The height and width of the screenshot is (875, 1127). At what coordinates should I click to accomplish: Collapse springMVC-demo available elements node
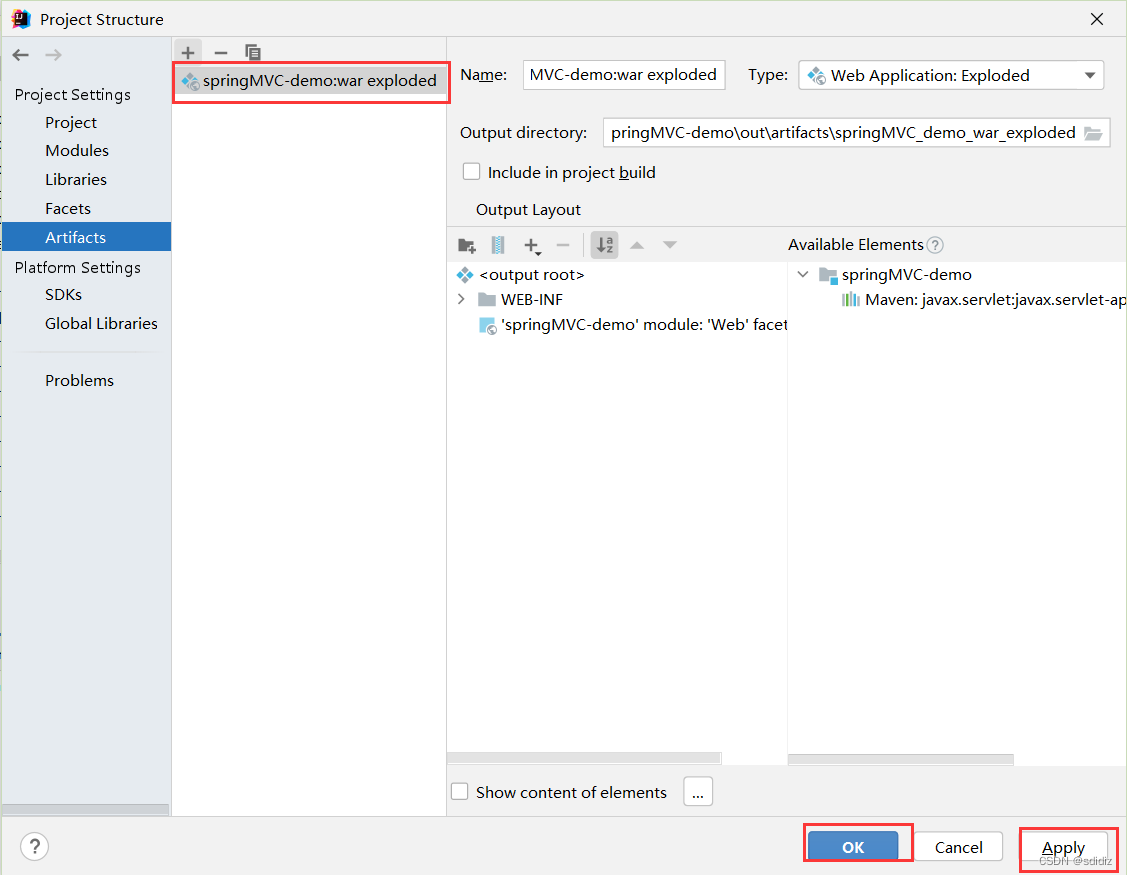pyautogui.click(x=803, y=275)
